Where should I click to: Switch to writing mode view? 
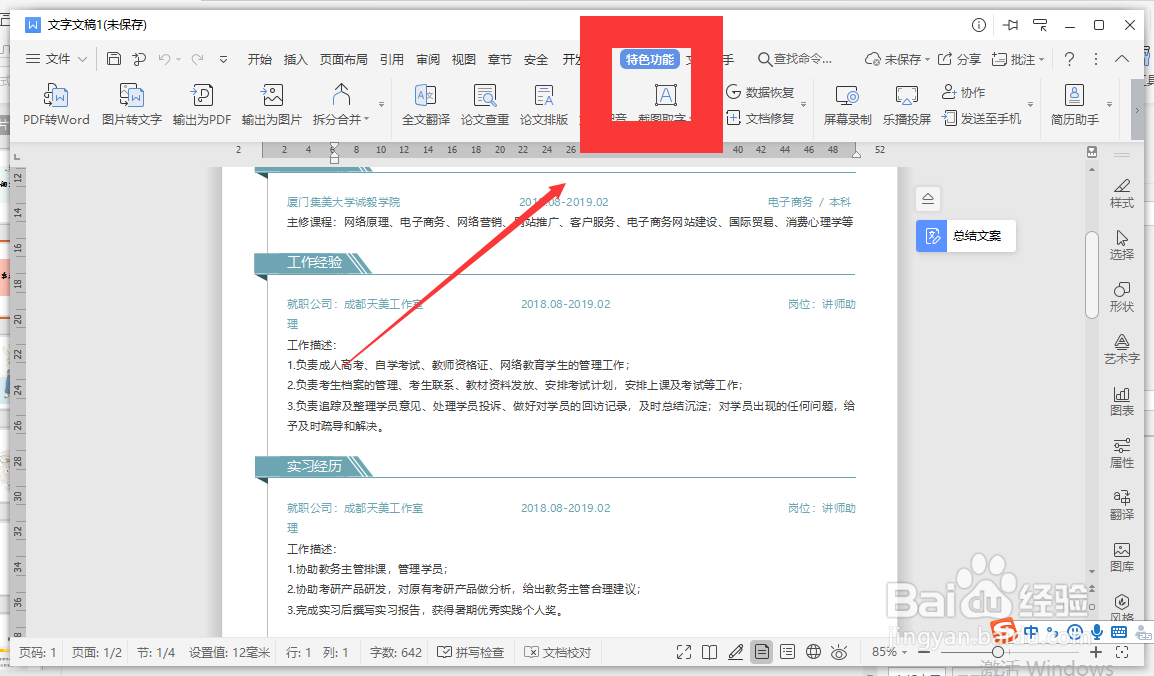point(735,652)
